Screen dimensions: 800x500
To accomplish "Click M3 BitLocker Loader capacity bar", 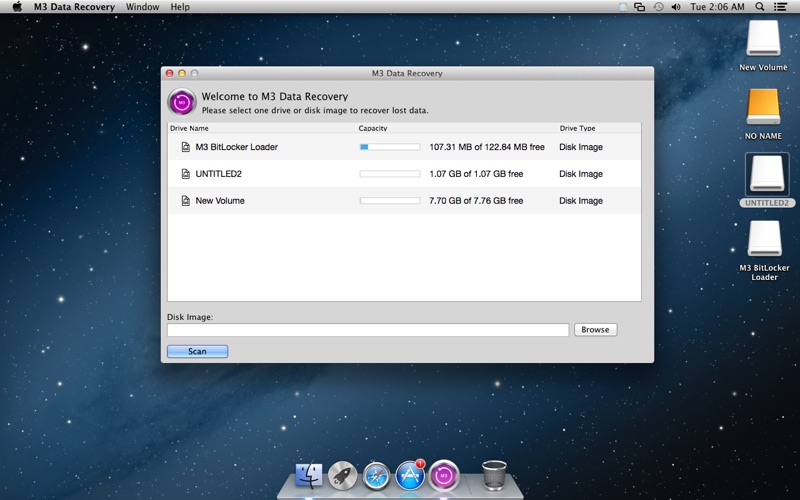I will click(x=390, y=147).
